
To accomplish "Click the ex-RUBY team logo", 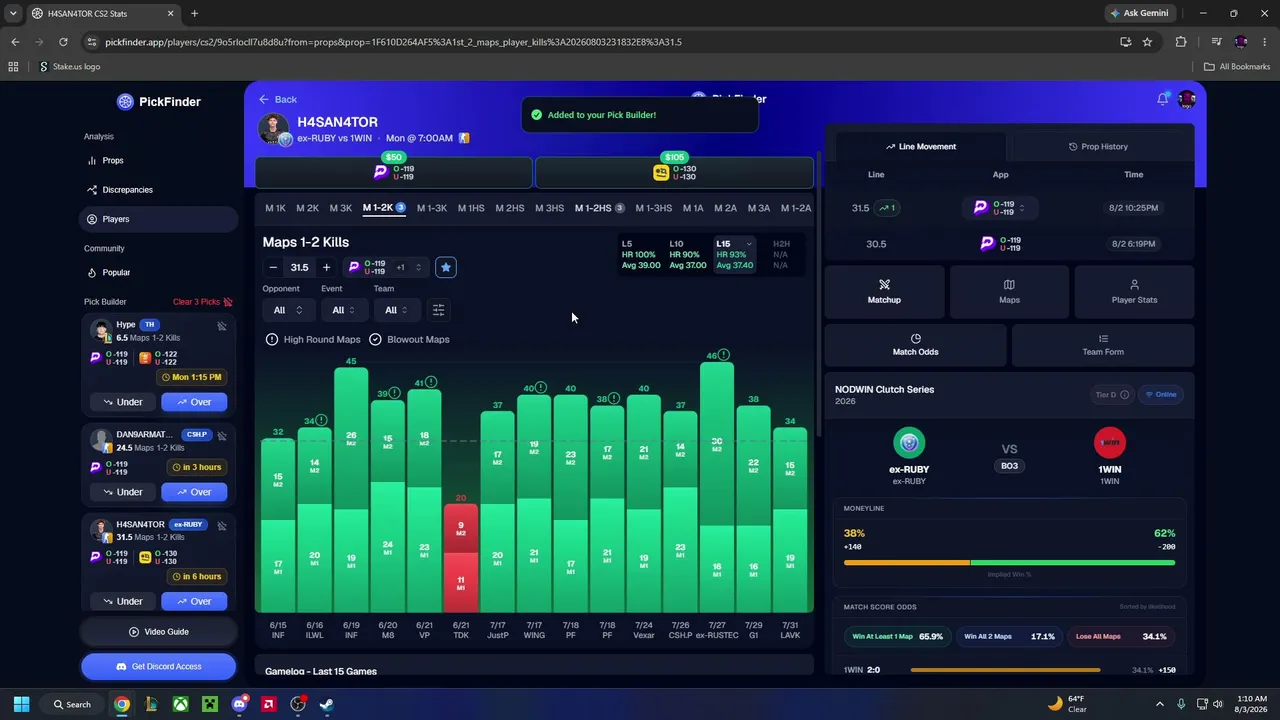I will 909,443.
